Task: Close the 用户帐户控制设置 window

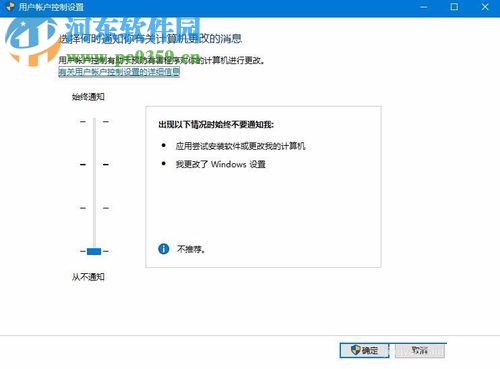Action: point(485,7)
